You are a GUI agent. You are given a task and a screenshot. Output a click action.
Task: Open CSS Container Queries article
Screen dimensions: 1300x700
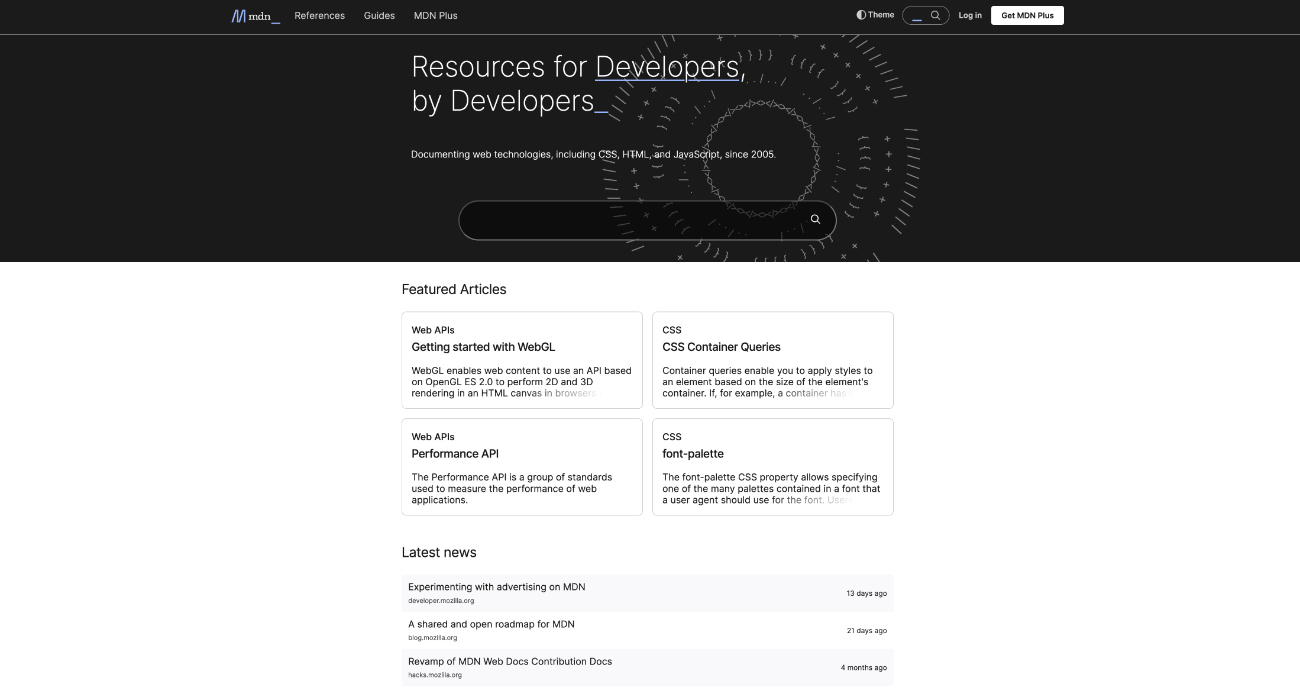tap(721, 347)
